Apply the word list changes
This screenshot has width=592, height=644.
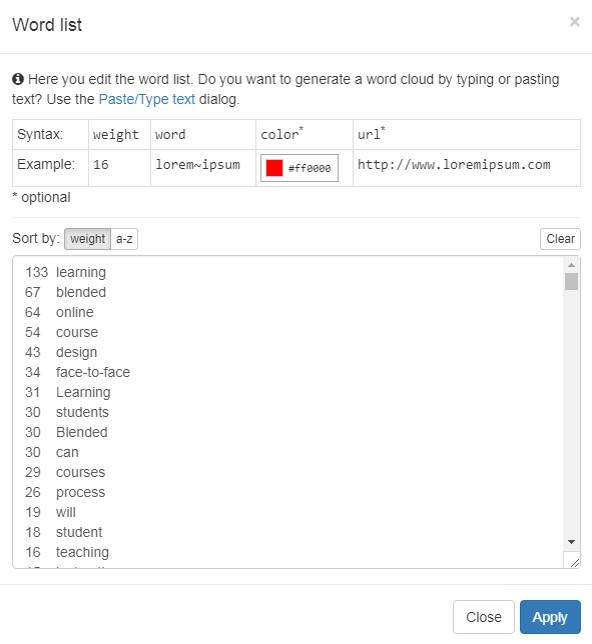[550, 617]
